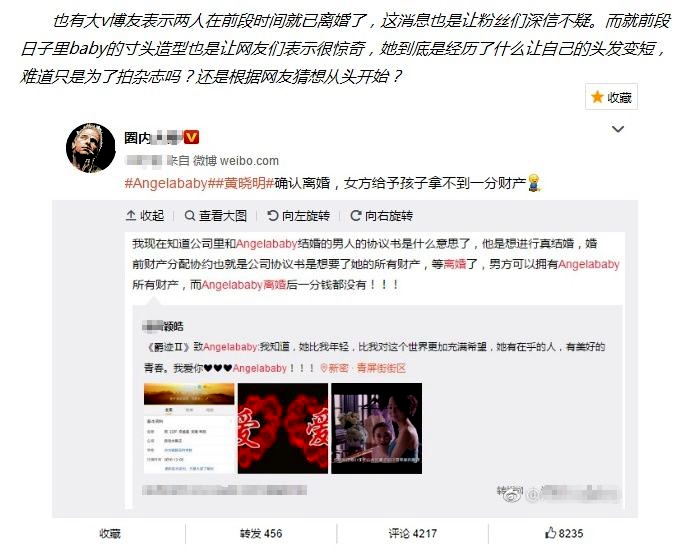
Task: Click the star 收藏 favorite button
Action: pyautogui.click(x=611, y=97)
